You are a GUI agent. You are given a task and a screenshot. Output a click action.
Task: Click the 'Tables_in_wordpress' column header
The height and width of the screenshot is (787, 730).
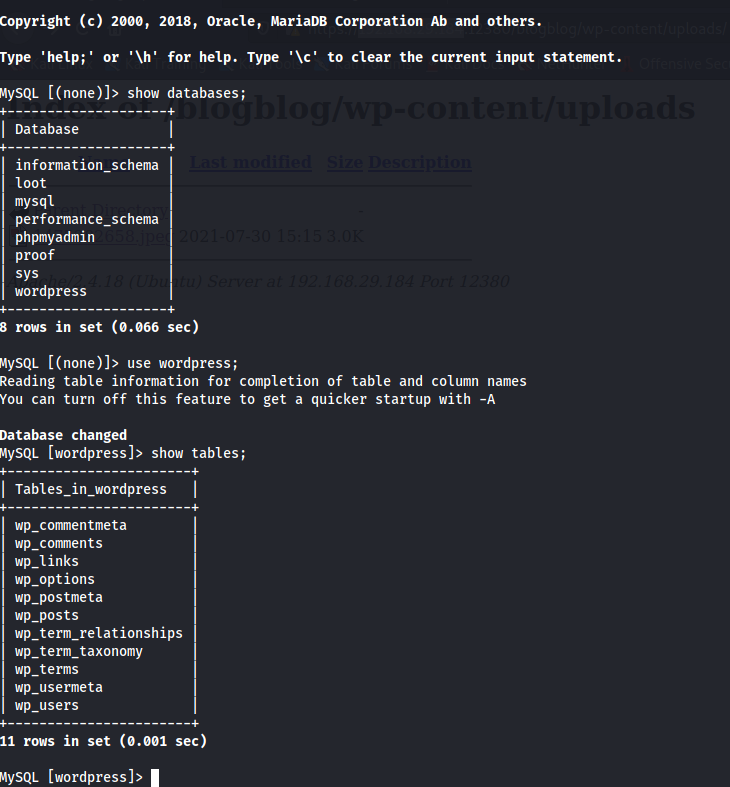point(91,489)
